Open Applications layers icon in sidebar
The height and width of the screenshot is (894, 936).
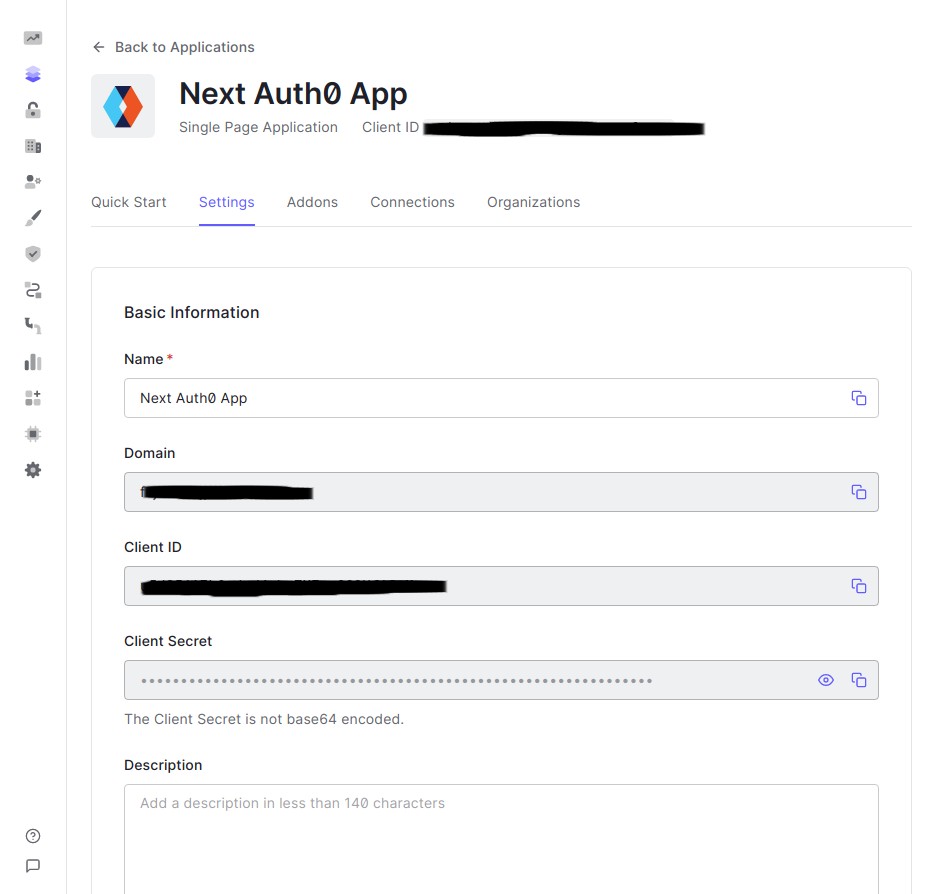[33, 74]
